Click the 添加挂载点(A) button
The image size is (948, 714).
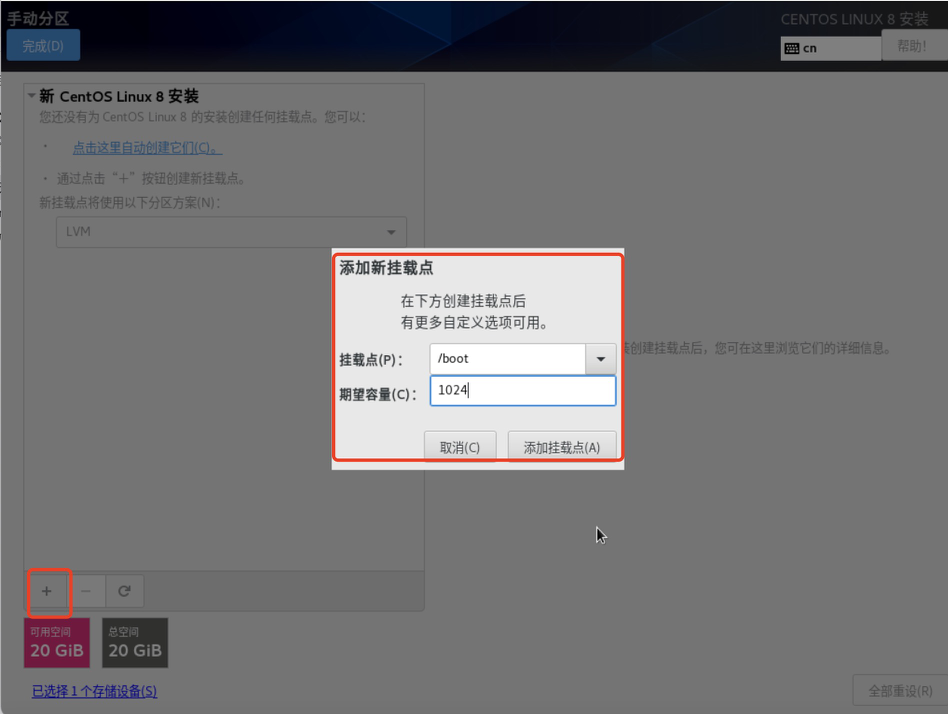562,447
